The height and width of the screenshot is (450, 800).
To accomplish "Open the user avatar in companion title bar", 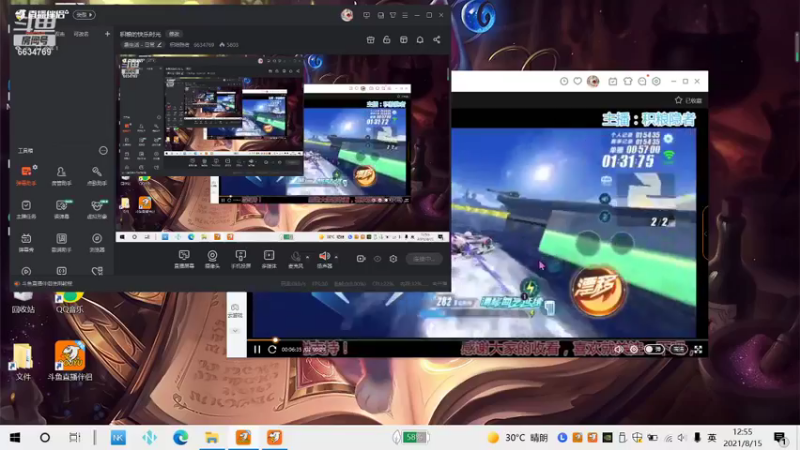I will pos(347,15).
